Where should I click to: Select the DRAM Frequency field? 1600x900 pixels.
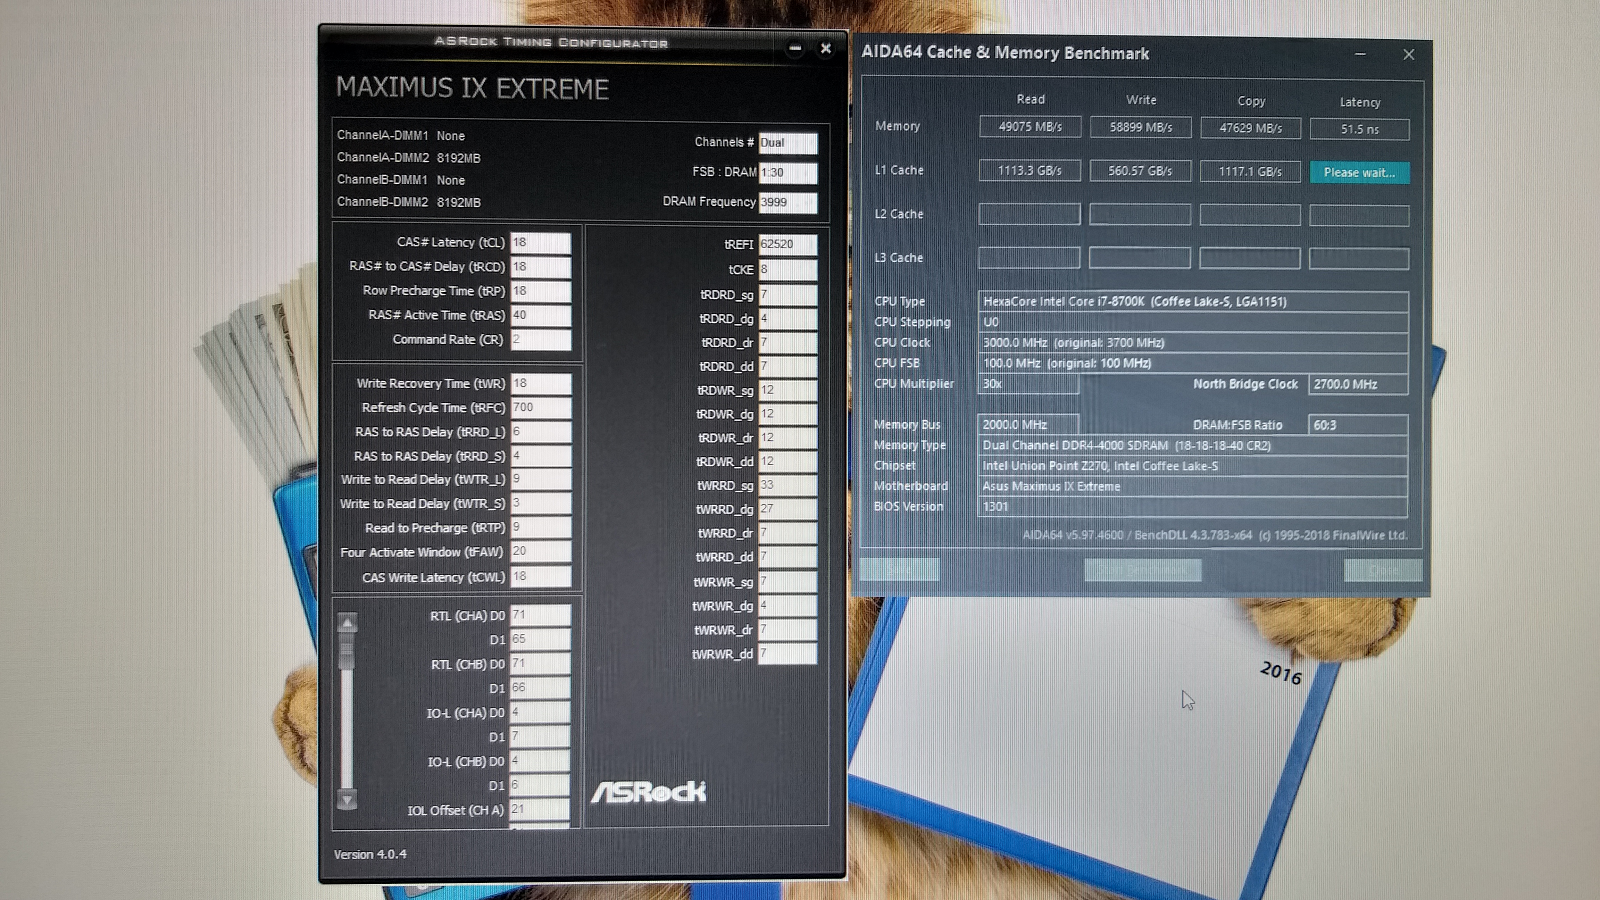click(788, 203)
